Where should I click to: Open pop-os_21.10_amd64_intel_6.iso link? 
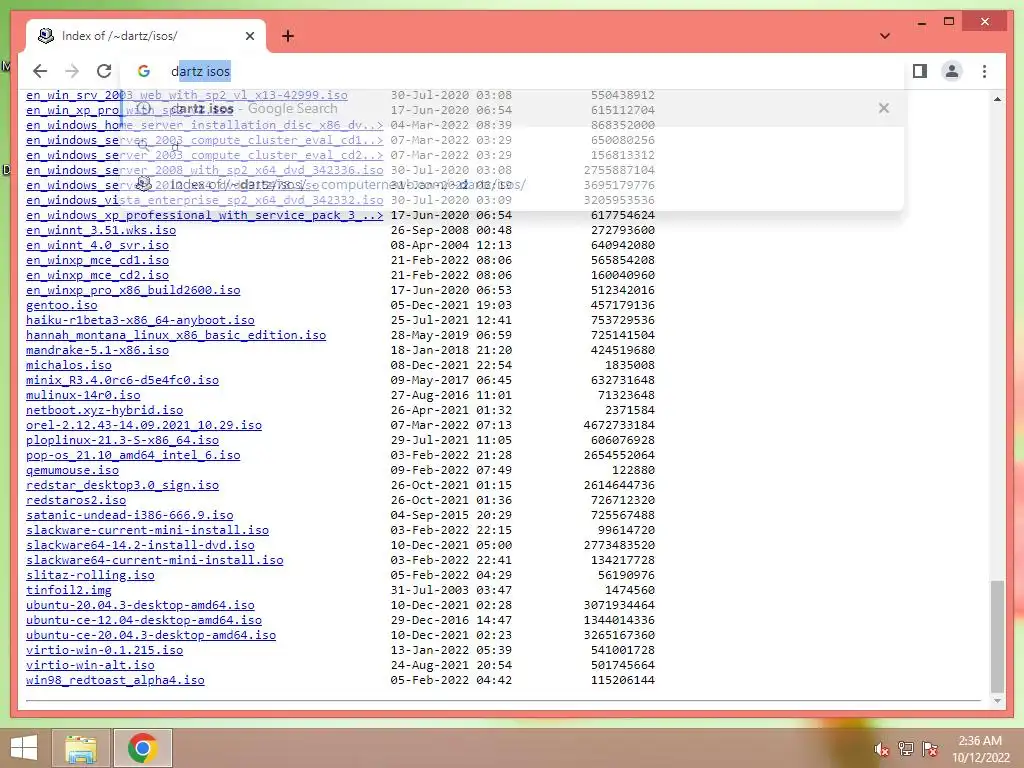(x=133, y=455)
